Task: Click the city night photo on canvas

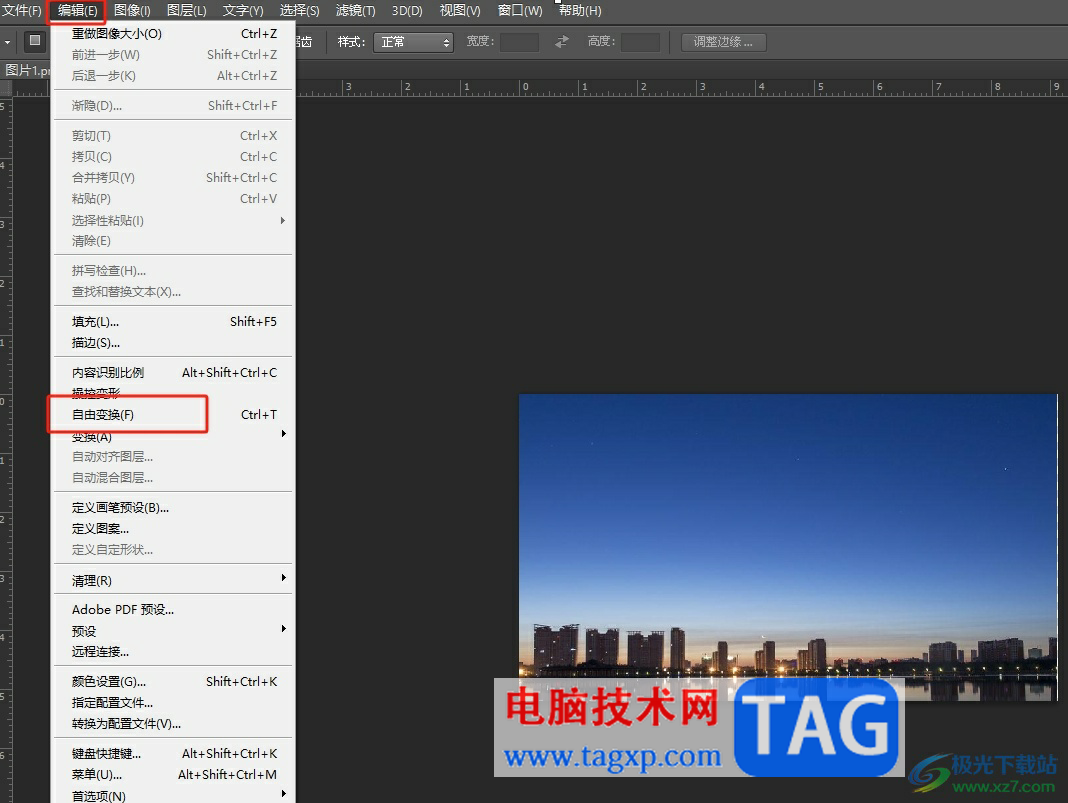Action: click(787, 520)
